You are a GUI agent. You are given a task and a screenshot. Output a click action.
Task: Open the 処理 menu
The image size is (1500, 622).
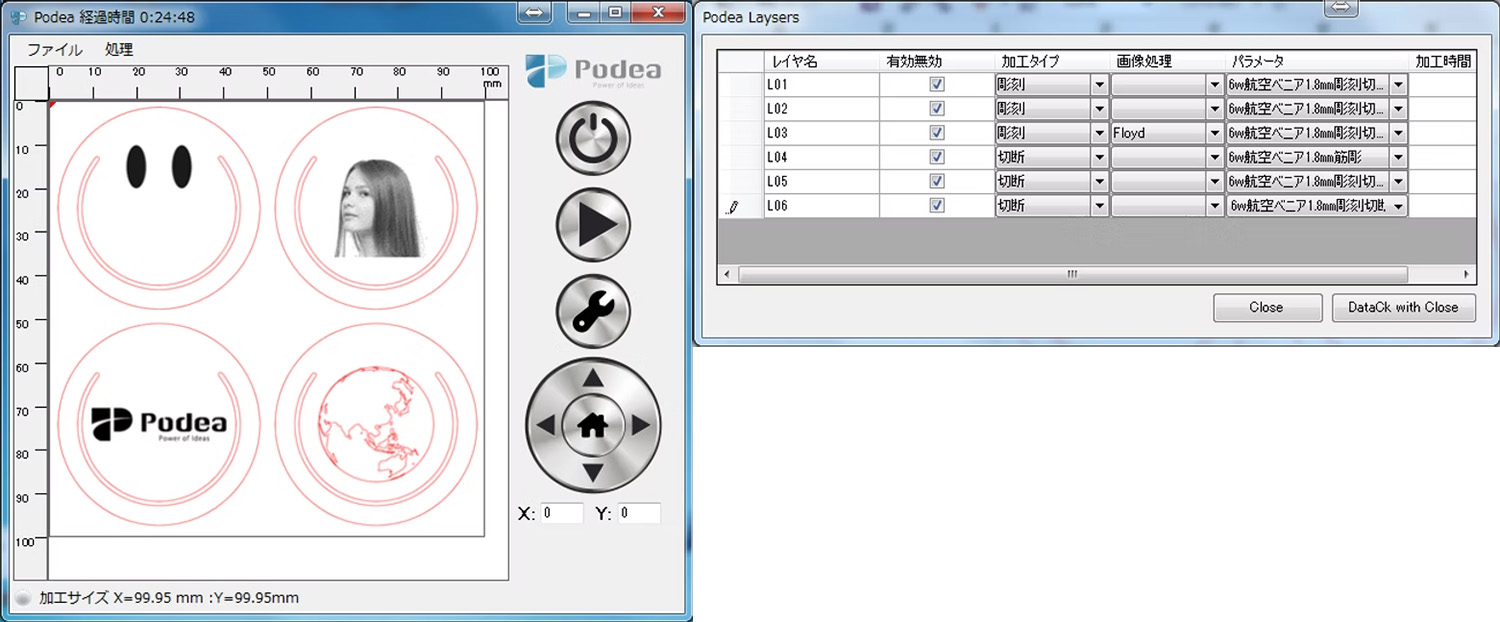coord(119,49)
